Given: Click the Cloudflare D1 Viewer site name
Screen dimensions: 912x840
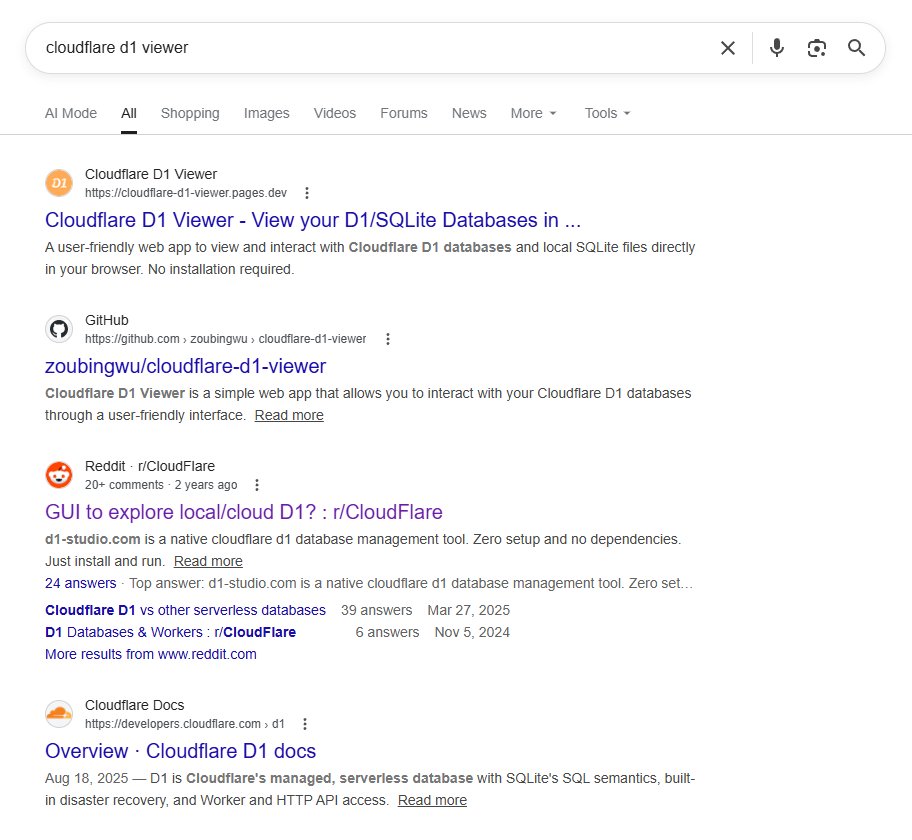Looking at the screenshot, I should 151,174.
